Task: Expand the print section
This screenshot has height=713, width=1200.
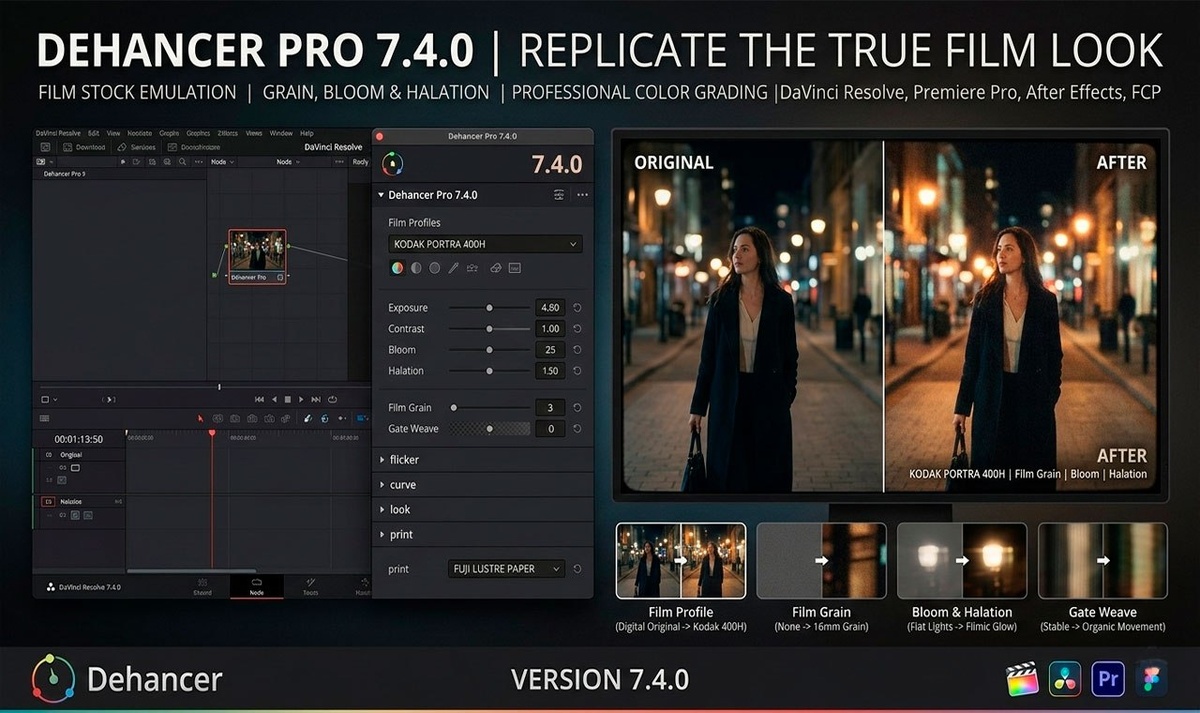Action: coord(382,535)
